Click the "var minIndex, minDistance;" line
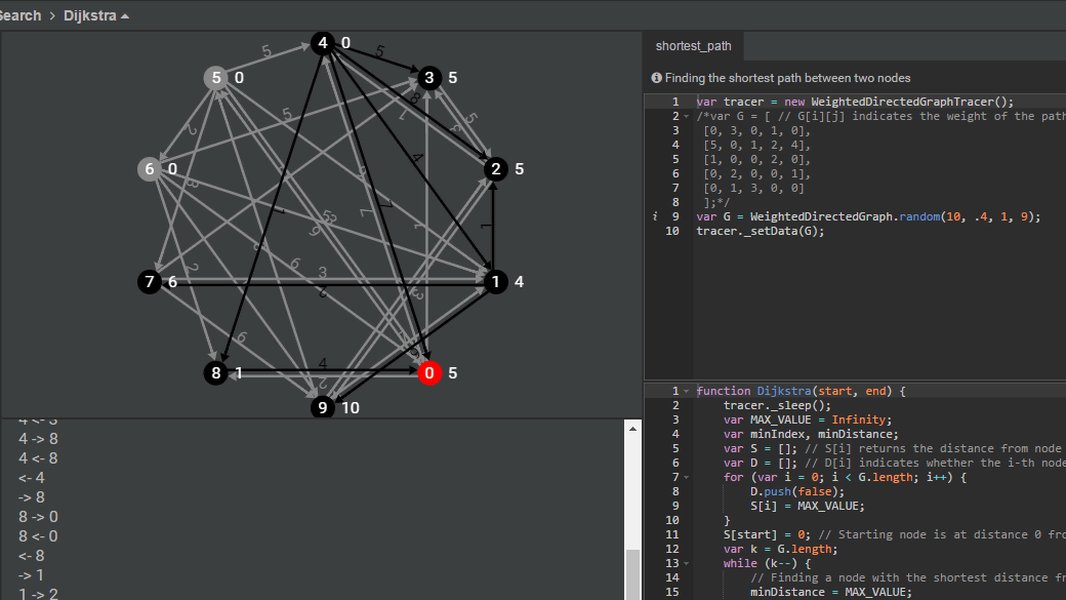This screenshot has width=1066, height=600. point(810,434)
